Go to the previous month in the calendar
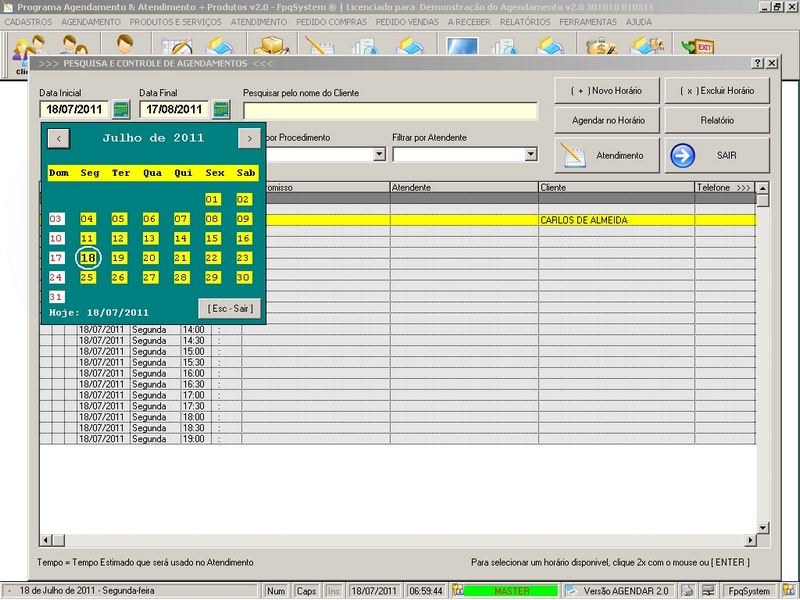This screenshot has width=800, height=600. (x=59, y=138)
